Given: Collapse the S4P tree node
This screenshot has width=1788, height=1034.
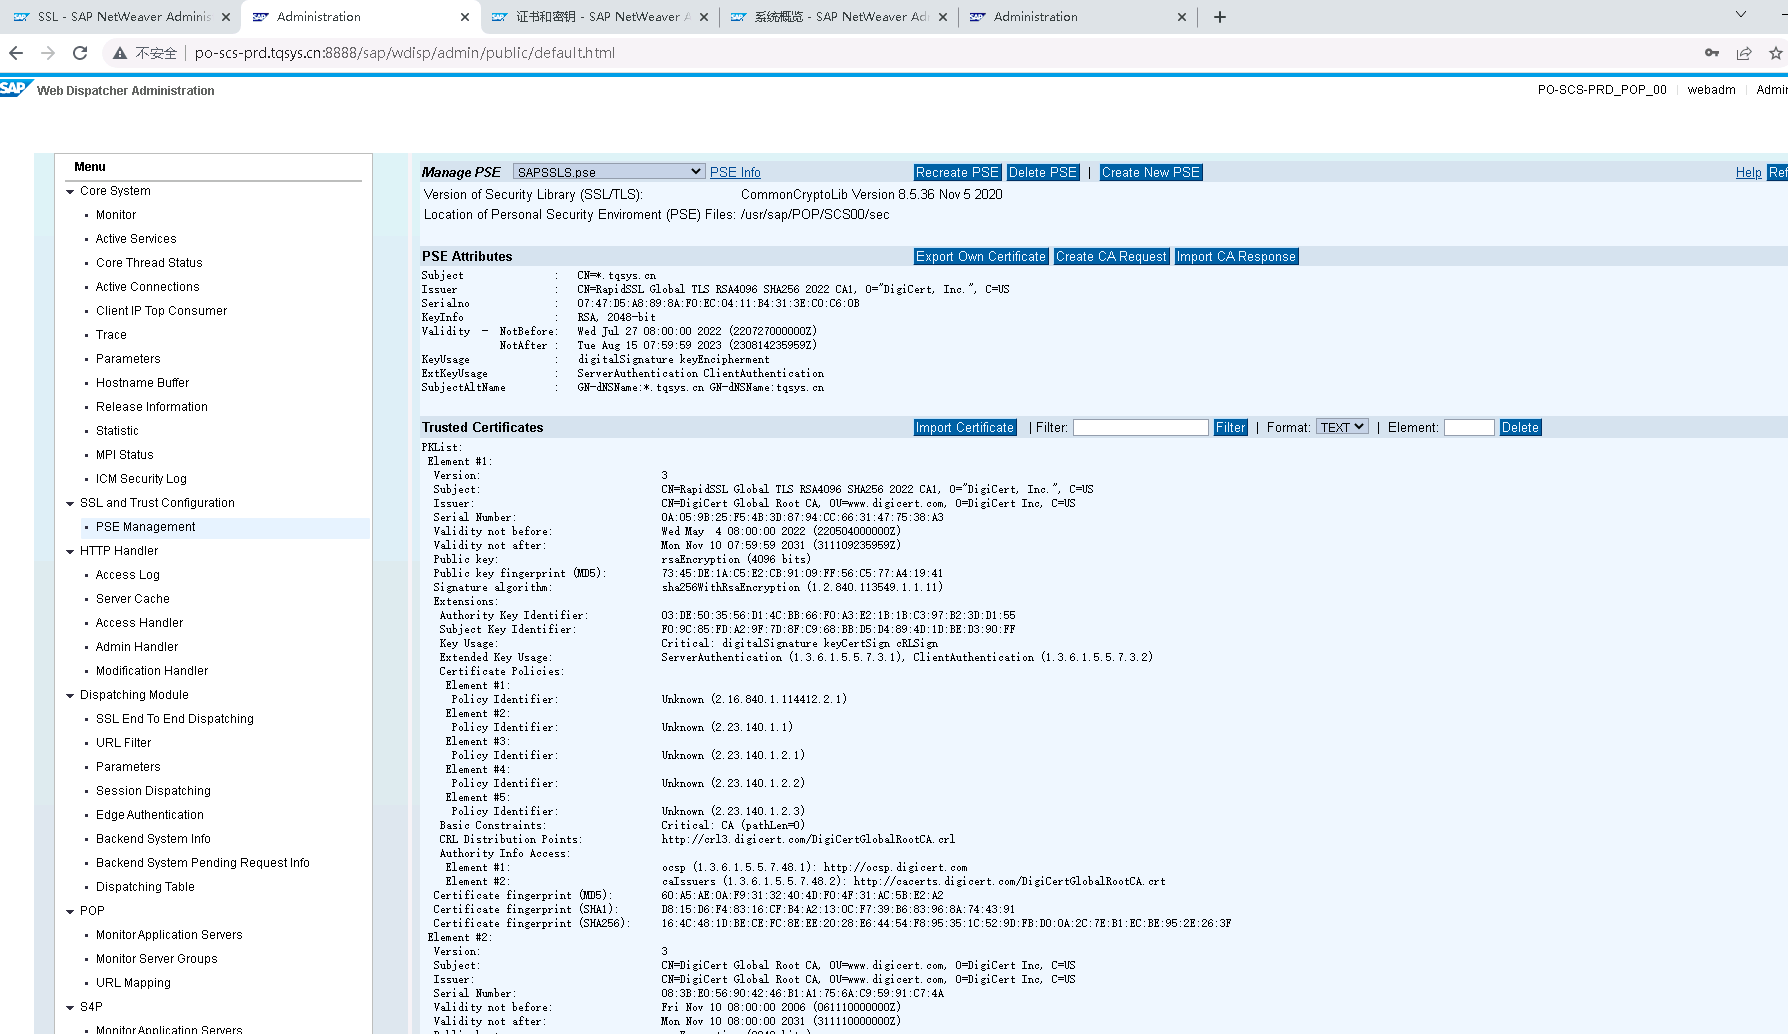Looking at the screenshot, I should [70, 1008].
